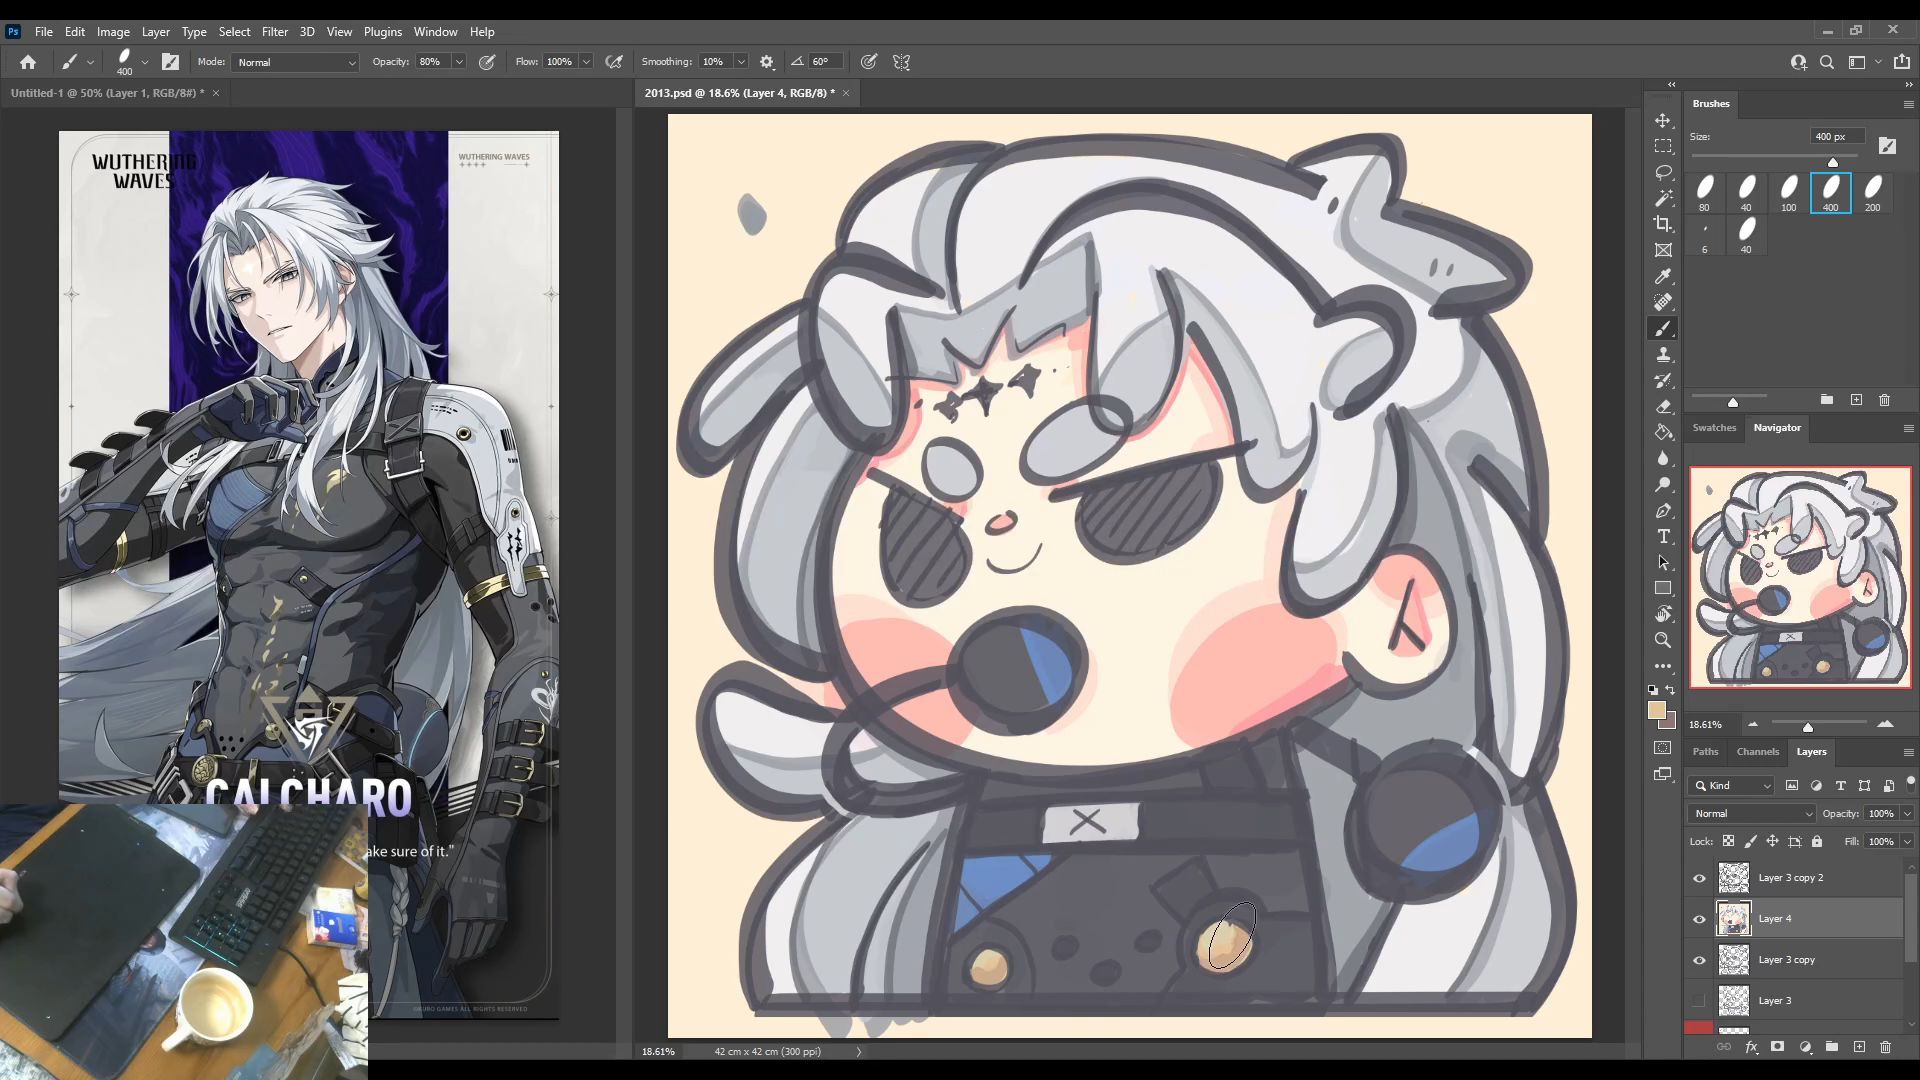The image size is (1920, 1080).
Task: Hide Layer 4 using its eye icon
Action: click(x=1699, y=919)
